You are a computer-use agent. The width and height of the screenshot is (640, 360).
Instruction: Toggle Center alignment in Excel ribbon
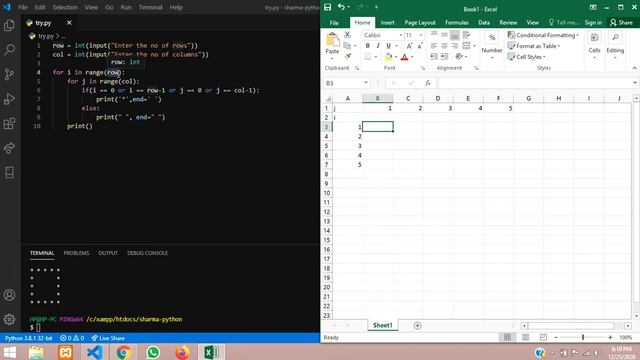pos(444,46)
